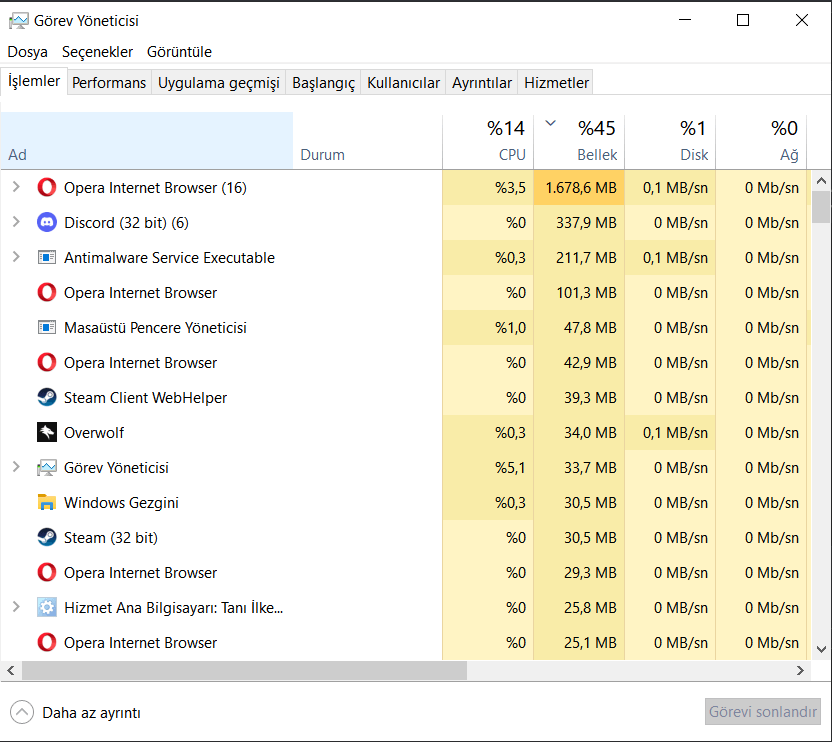The image size is (832, 742).
Task: Expand the Antimalware Service Executable entry
Action: click(16, 257)
